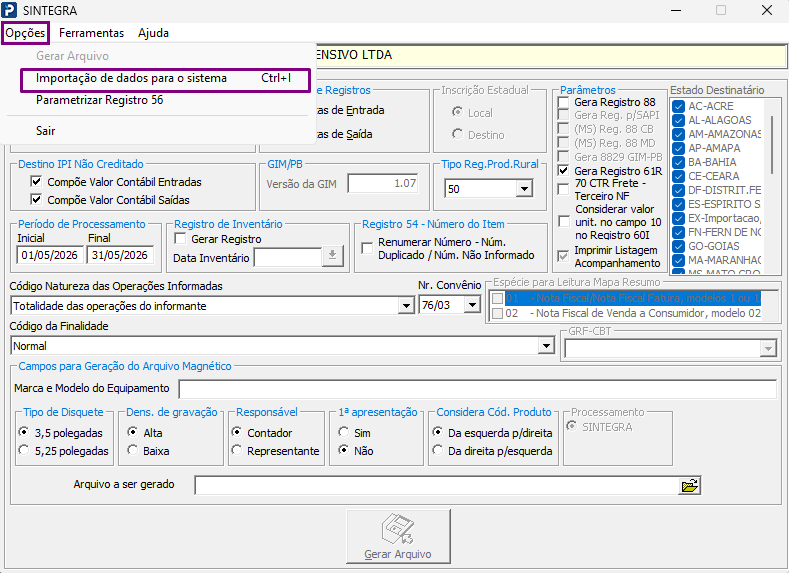Click the folder browse icon for Arquivo a ser gerado
Screen dimensions: 789x573
tap(689, 486)
